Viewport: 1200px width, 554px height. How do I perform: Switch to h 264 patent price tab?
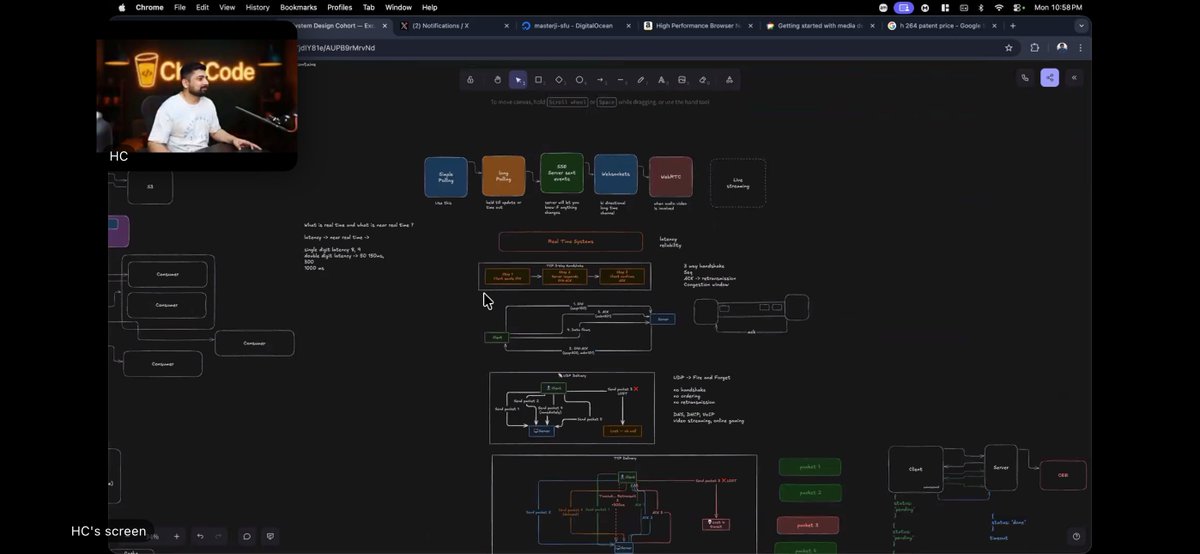click(x=943, y=26)
